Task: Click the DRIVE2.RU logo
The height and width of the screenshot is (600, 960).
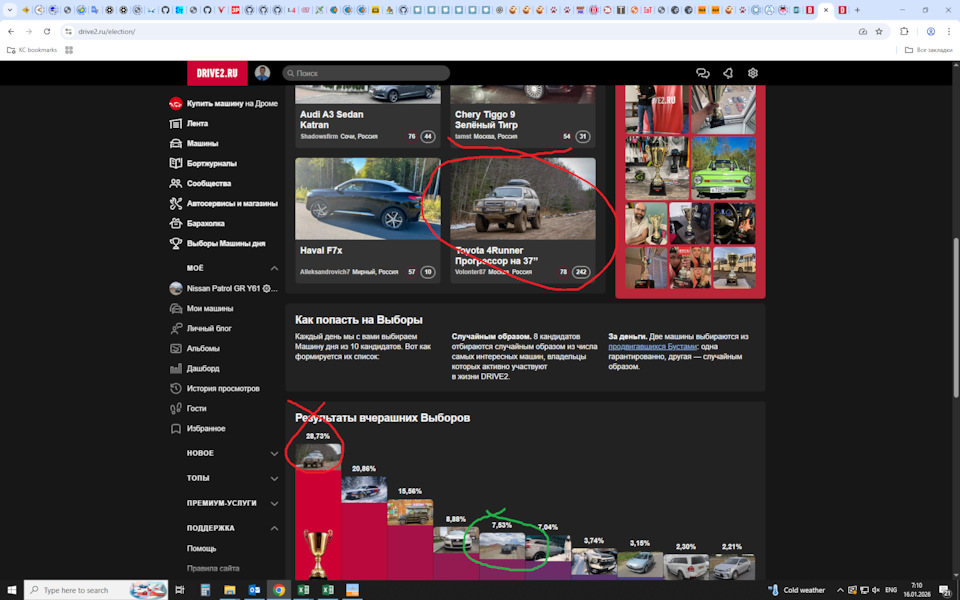Action: click(217, 73)
